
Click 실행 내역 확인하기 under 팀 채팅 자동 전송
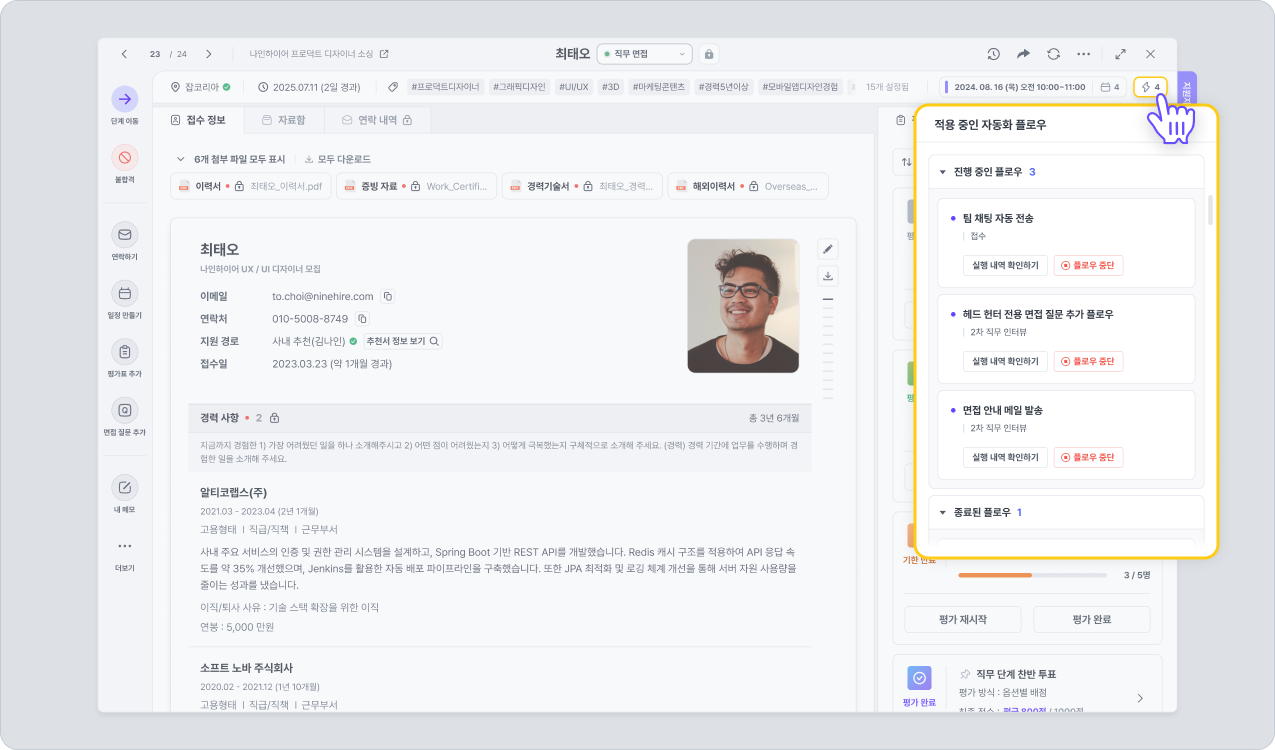[x=1005, y=265]
